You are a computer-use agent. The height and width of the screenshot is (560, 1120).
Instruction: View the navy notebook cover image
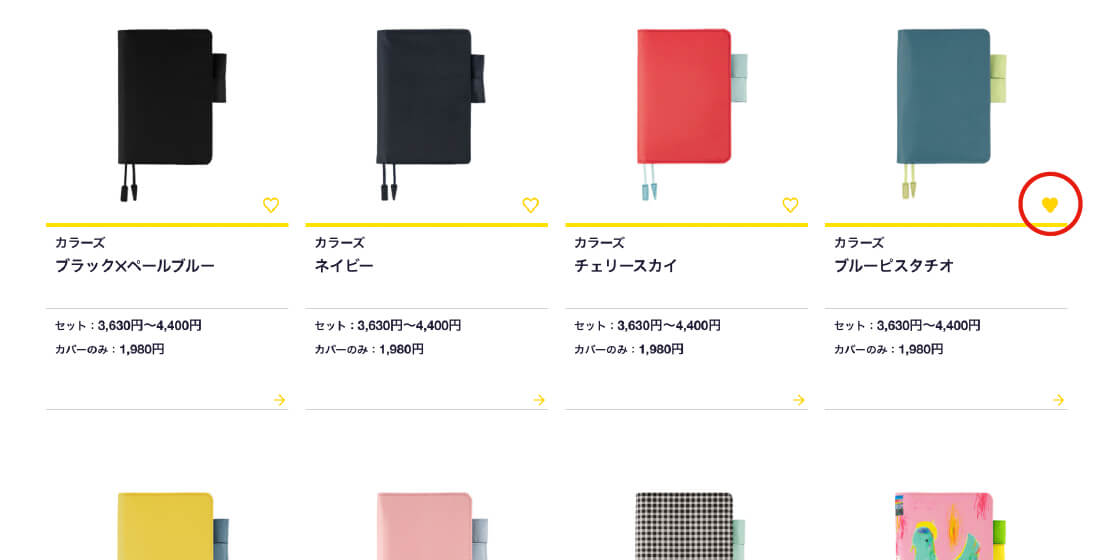431,114
